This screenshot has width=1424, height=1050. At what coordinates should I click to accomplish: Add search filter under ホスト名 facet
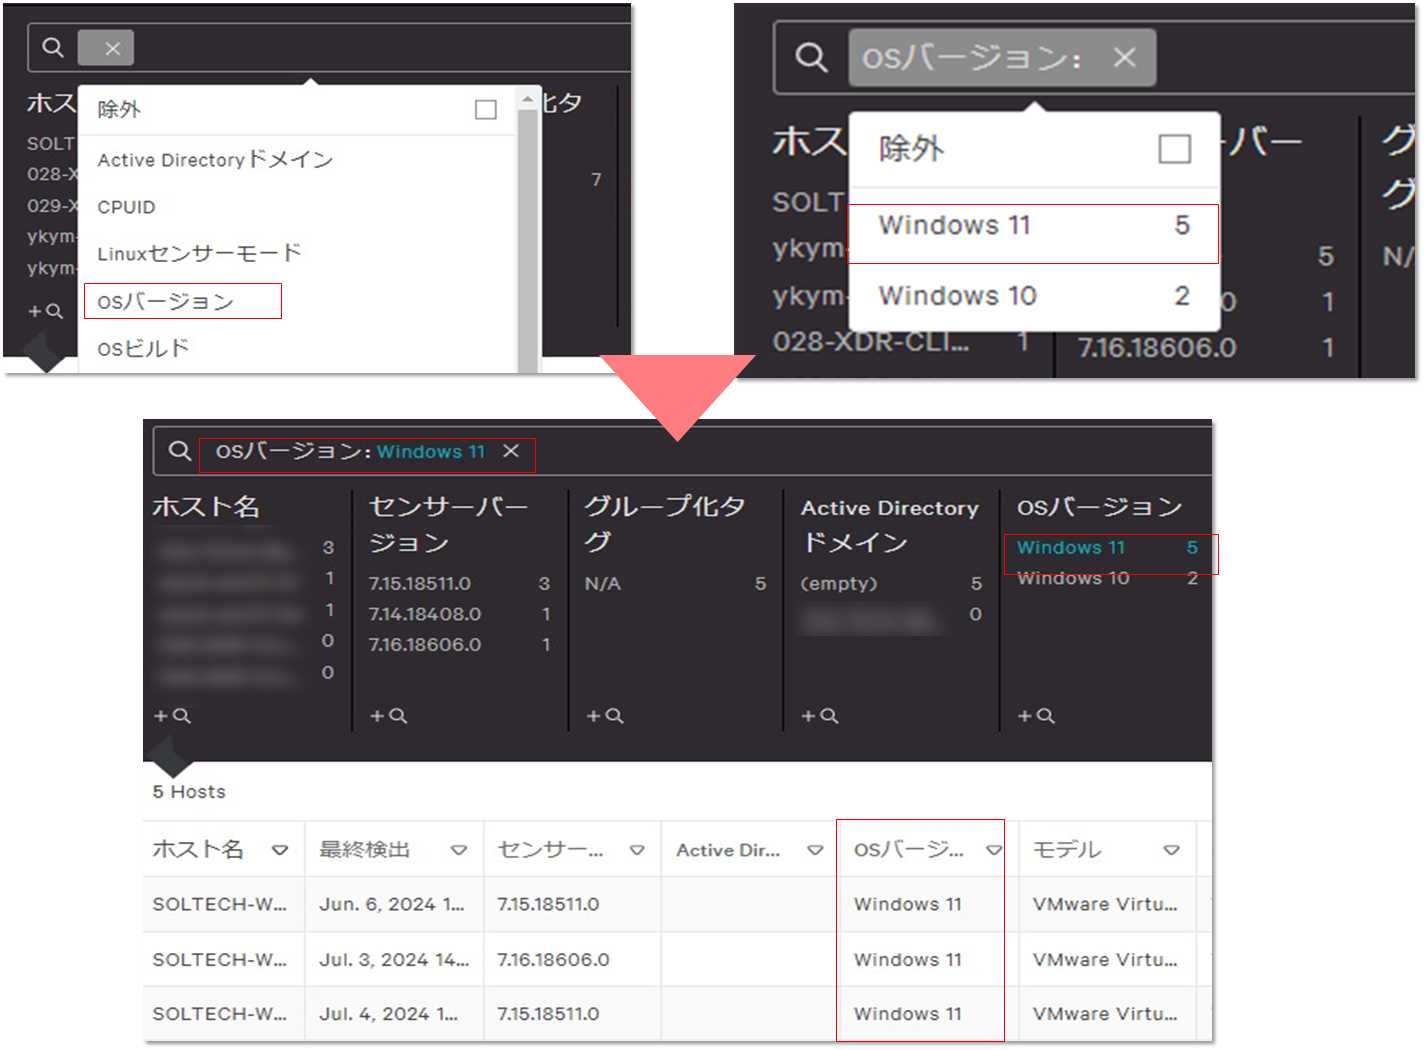click(171, 716)
